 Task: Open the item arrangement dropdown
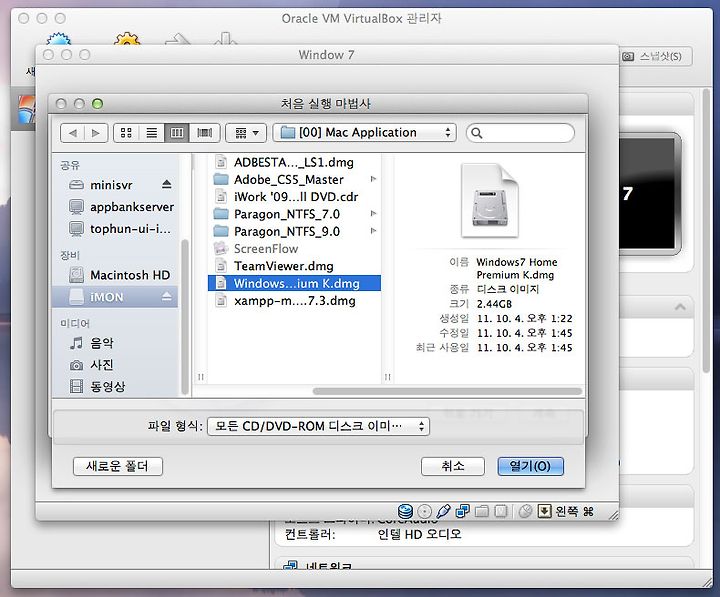[246, 133]
